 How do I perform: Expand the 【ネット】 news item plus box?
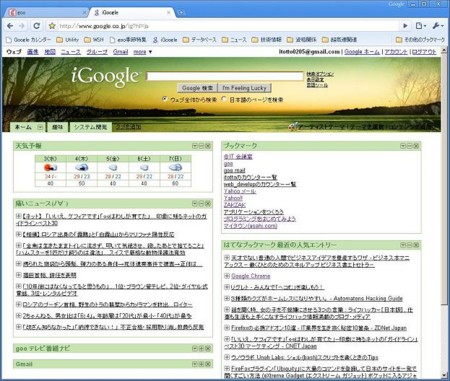(19, 216)
